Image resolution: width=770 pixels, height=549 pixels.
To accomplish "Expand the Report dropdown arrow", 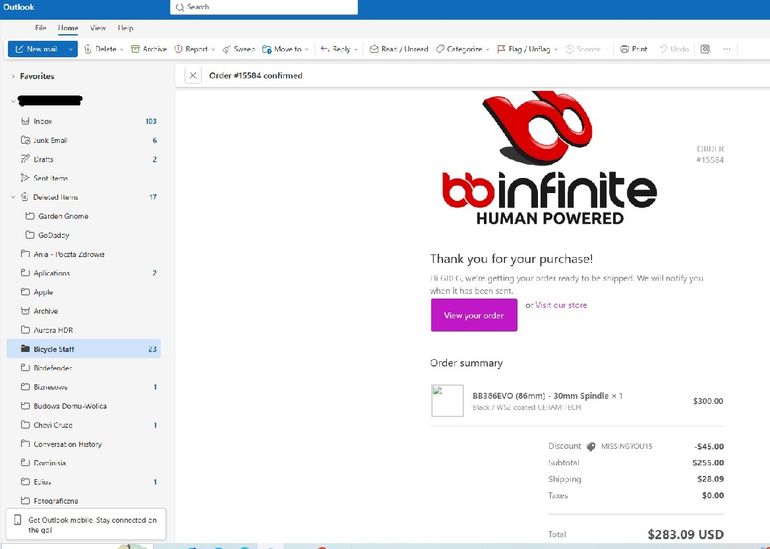I will (x=213, y=49).
